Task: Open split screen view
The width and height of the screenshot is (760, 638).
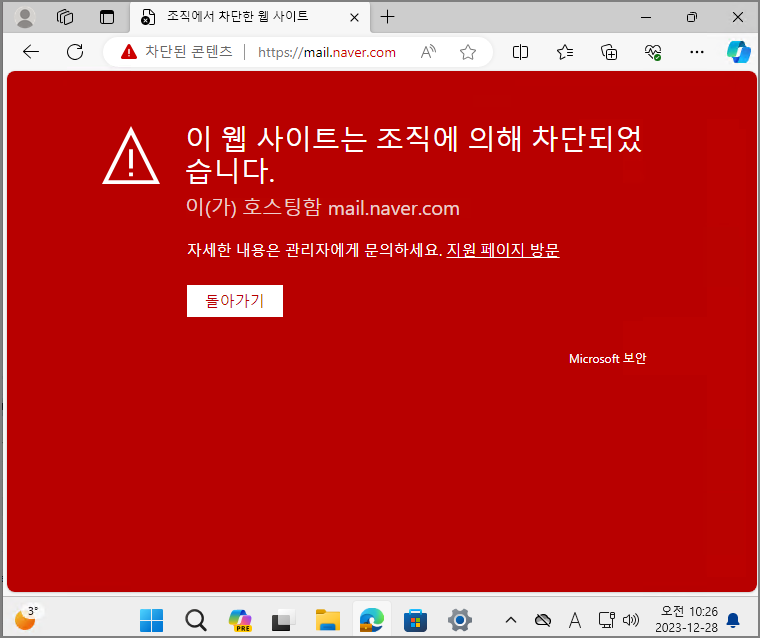Action: (520, 52)
